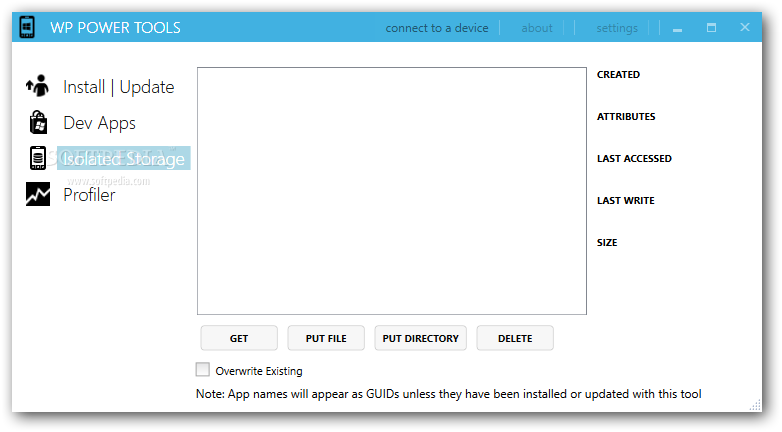Click the LAST WRITE label
Screen dimensions: 782x432
[626, 200]
